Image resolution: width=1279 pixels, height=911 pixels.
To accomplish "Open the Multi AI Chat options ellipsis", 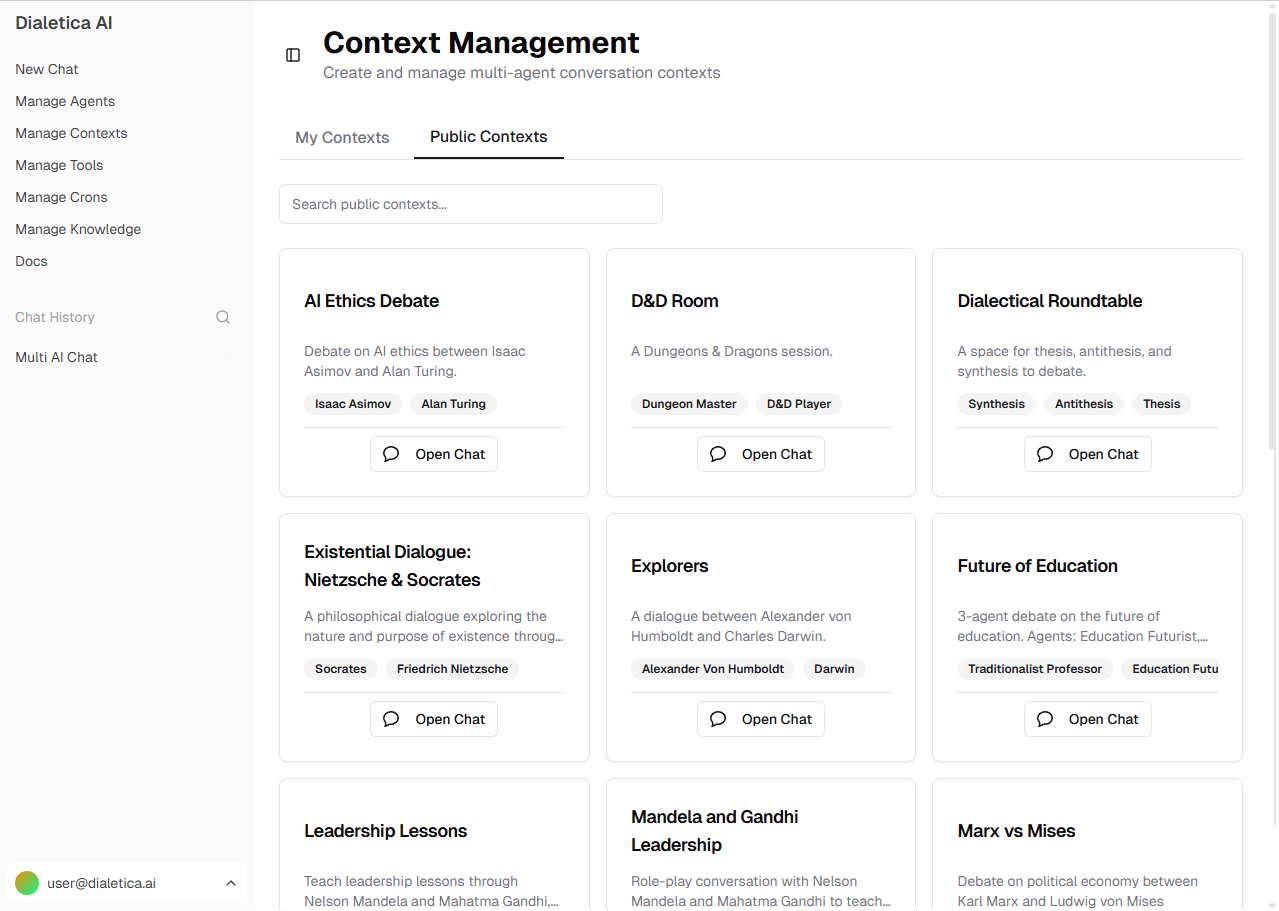I will coord(227,357).
